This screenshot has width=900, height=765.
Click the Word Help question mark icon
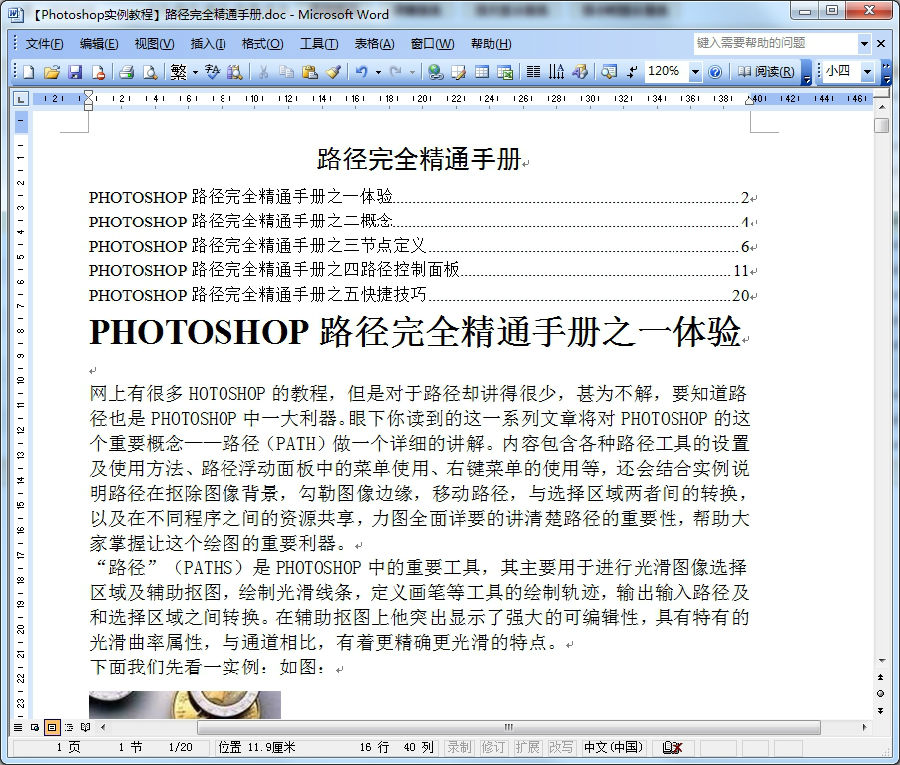(715, 72)
